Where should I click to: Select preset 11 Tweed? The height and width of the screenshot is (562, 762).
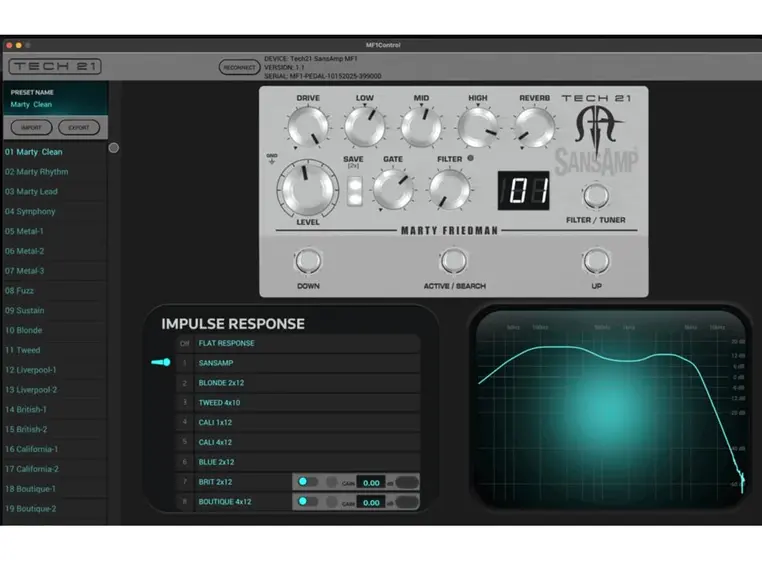point(55,350)
